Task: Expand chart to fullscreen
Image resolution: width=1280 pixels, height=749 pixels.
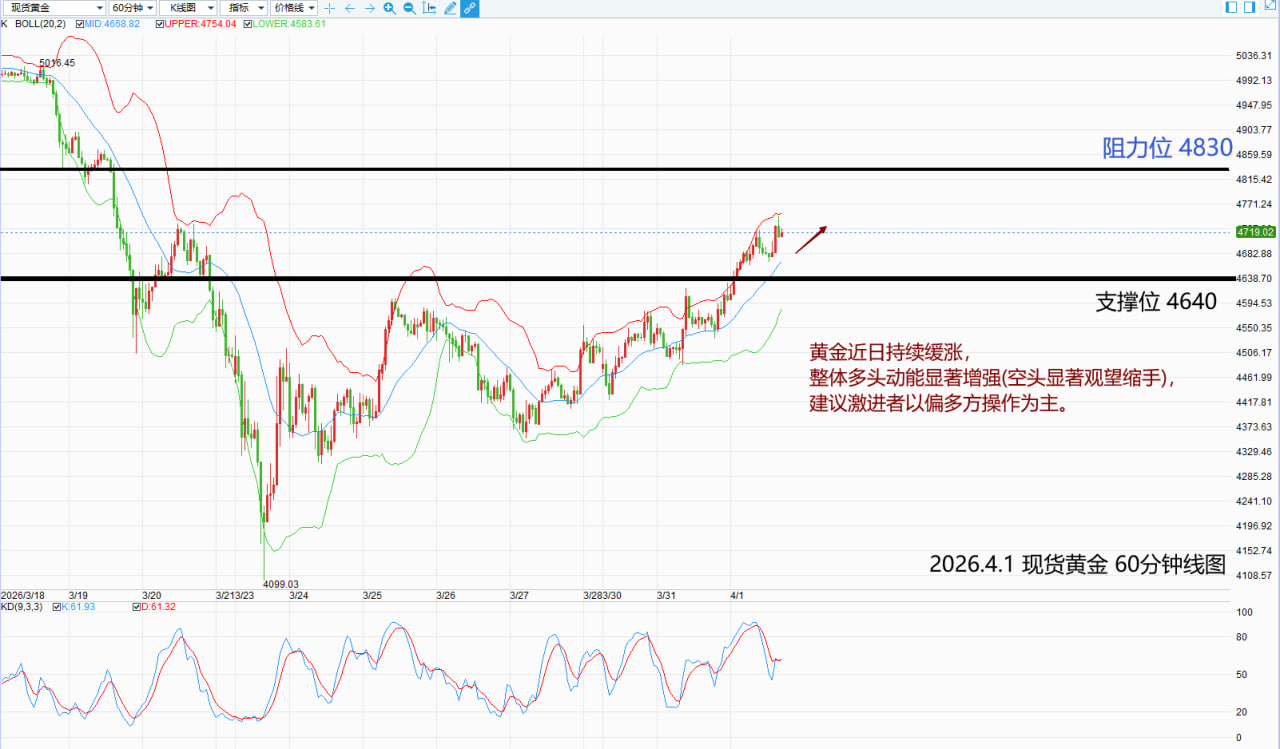Action: point(1269,7)
